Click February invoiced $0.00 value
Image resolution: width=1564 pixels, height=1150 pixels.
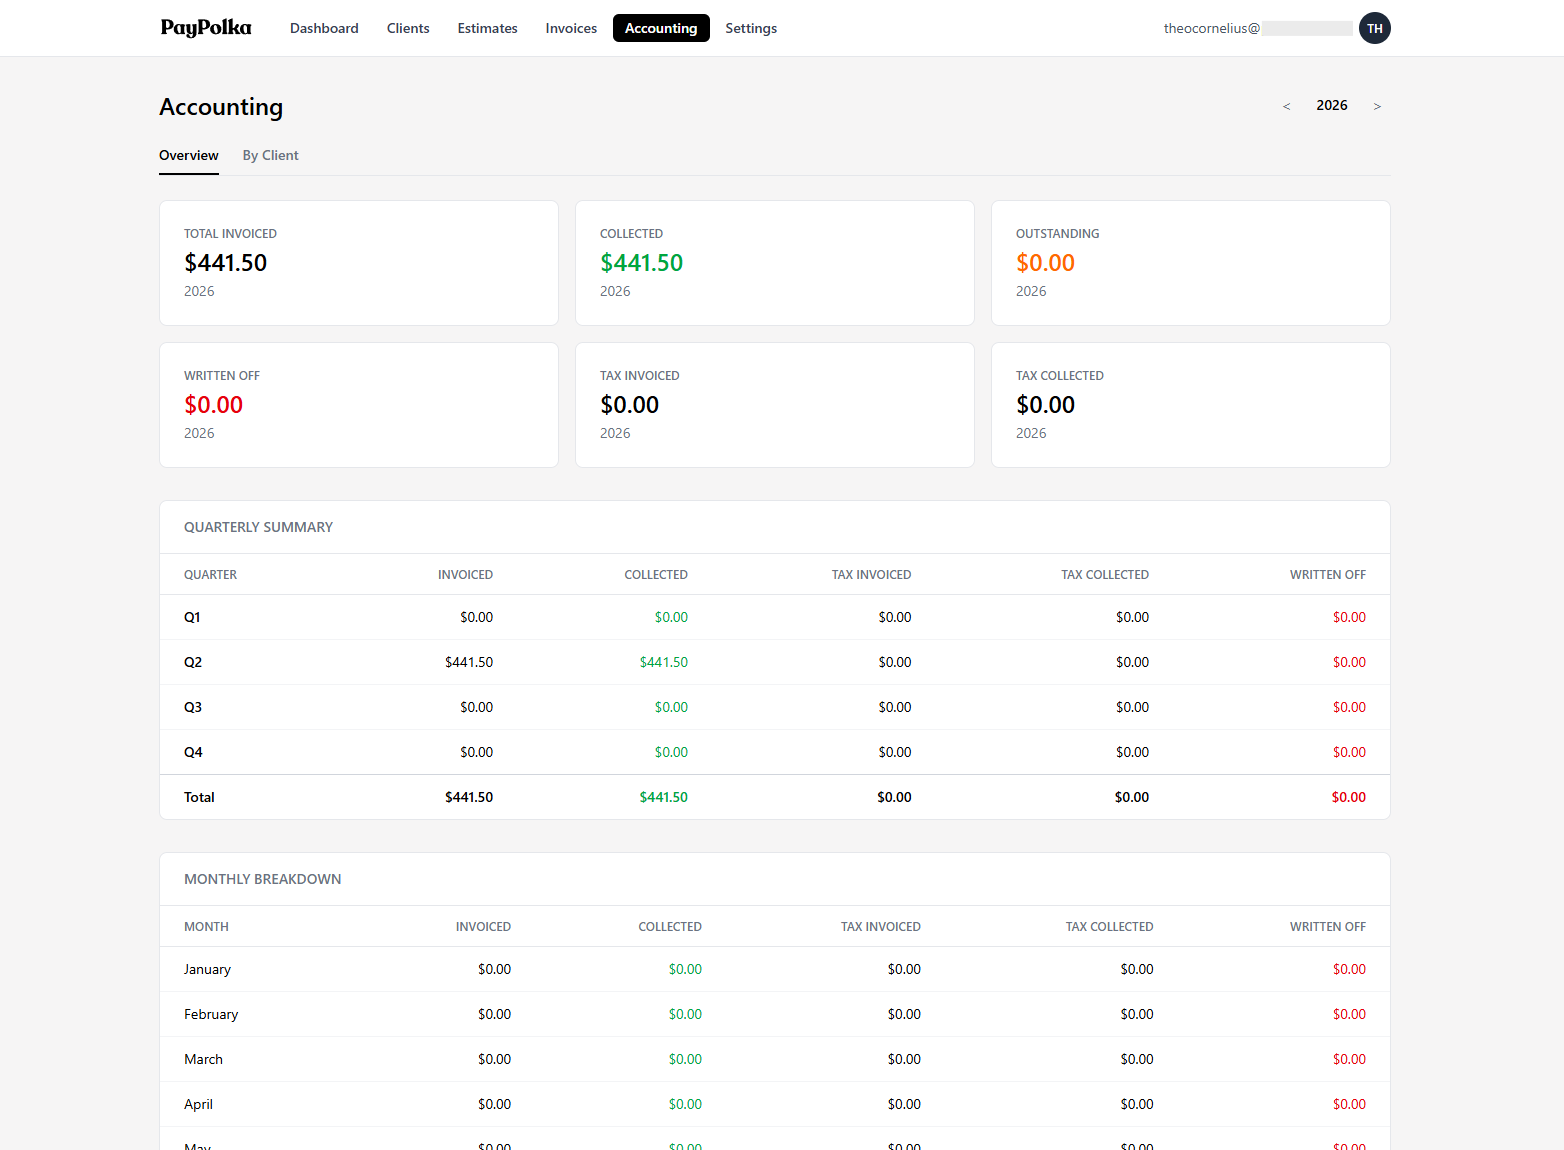(x=494, y=1014)
